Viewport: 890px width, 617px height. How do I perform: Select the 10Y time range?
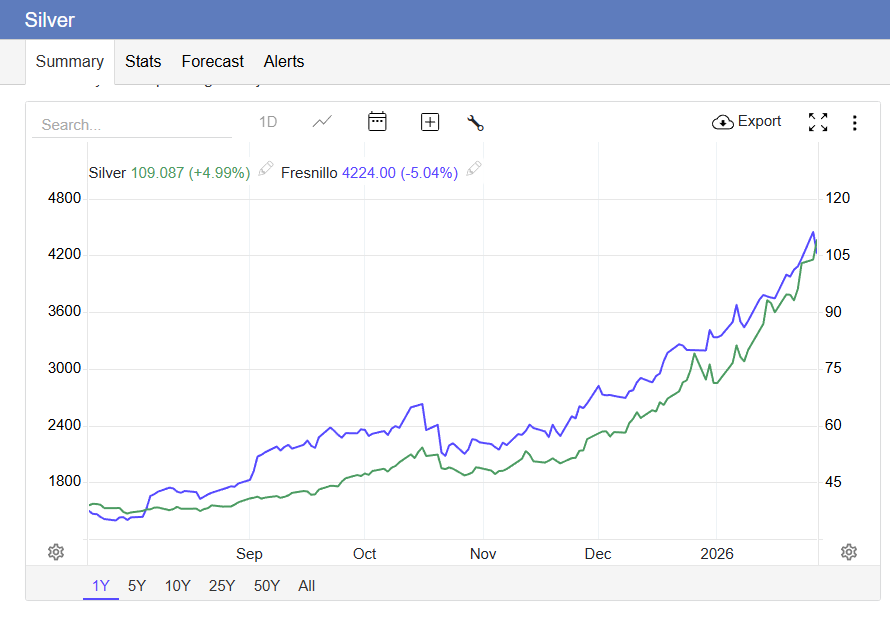point(177,586)
